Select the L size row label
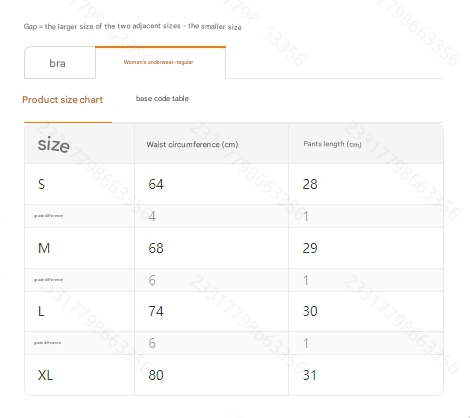The width and height of the screenshot is (470, 418). pyautogui.click(x=41, y=311)
